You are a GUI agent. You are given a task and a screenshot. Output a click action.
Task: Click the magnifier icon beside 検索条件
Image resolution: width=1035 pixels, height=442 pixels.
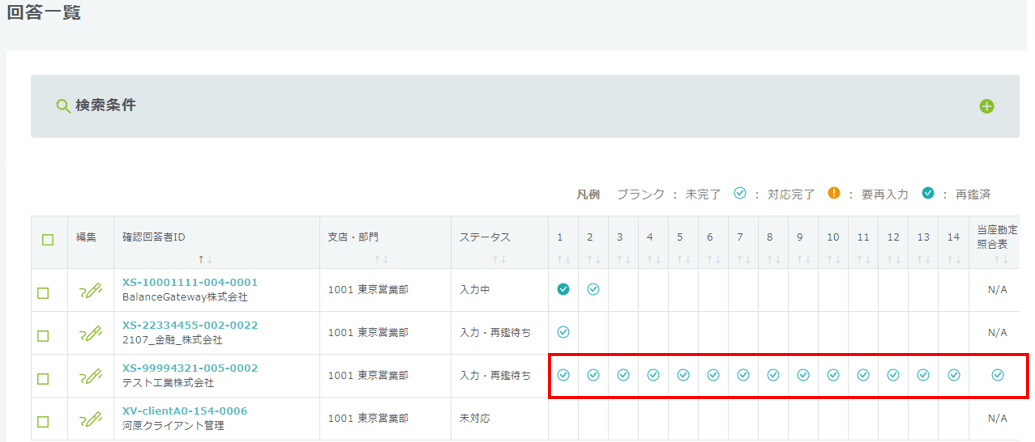[63, 106]
